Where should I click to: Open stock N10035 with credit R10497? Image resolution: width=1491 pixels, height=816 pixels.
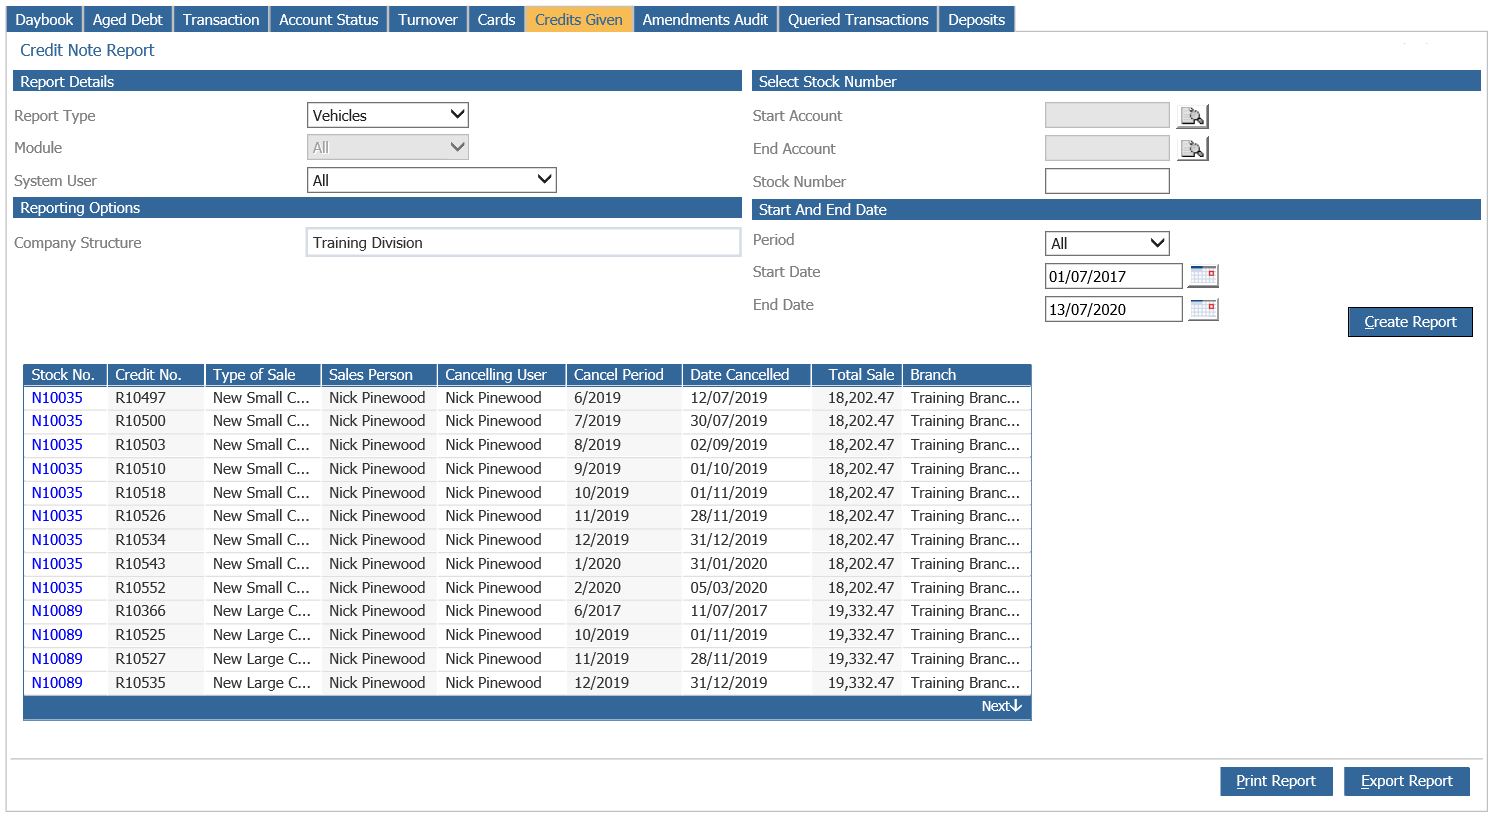tap(57, 398)
